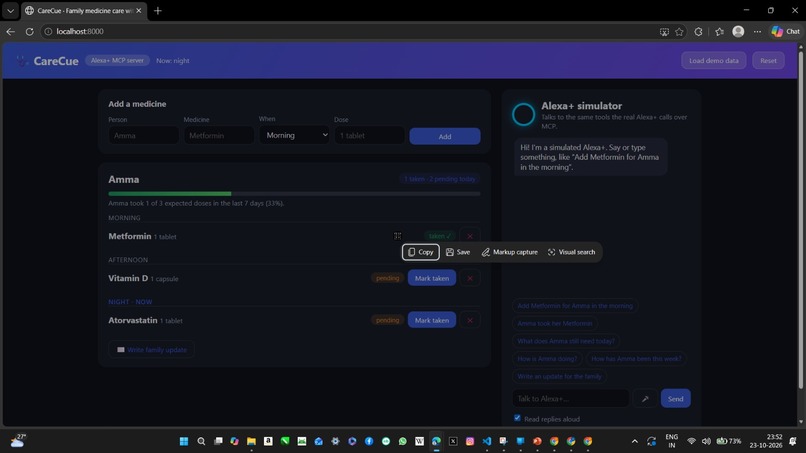Open the When dropdown showing Morning
The width and height of the screenshot is (806, 453).
click(294, 135)
